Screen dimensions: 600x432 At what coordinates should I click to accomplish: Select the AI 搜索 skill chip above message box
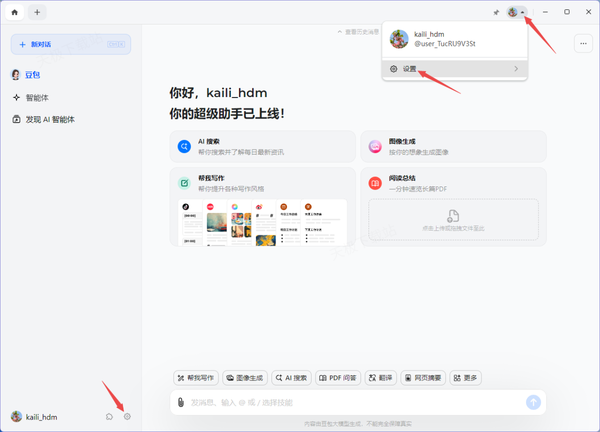coord(292,378)
